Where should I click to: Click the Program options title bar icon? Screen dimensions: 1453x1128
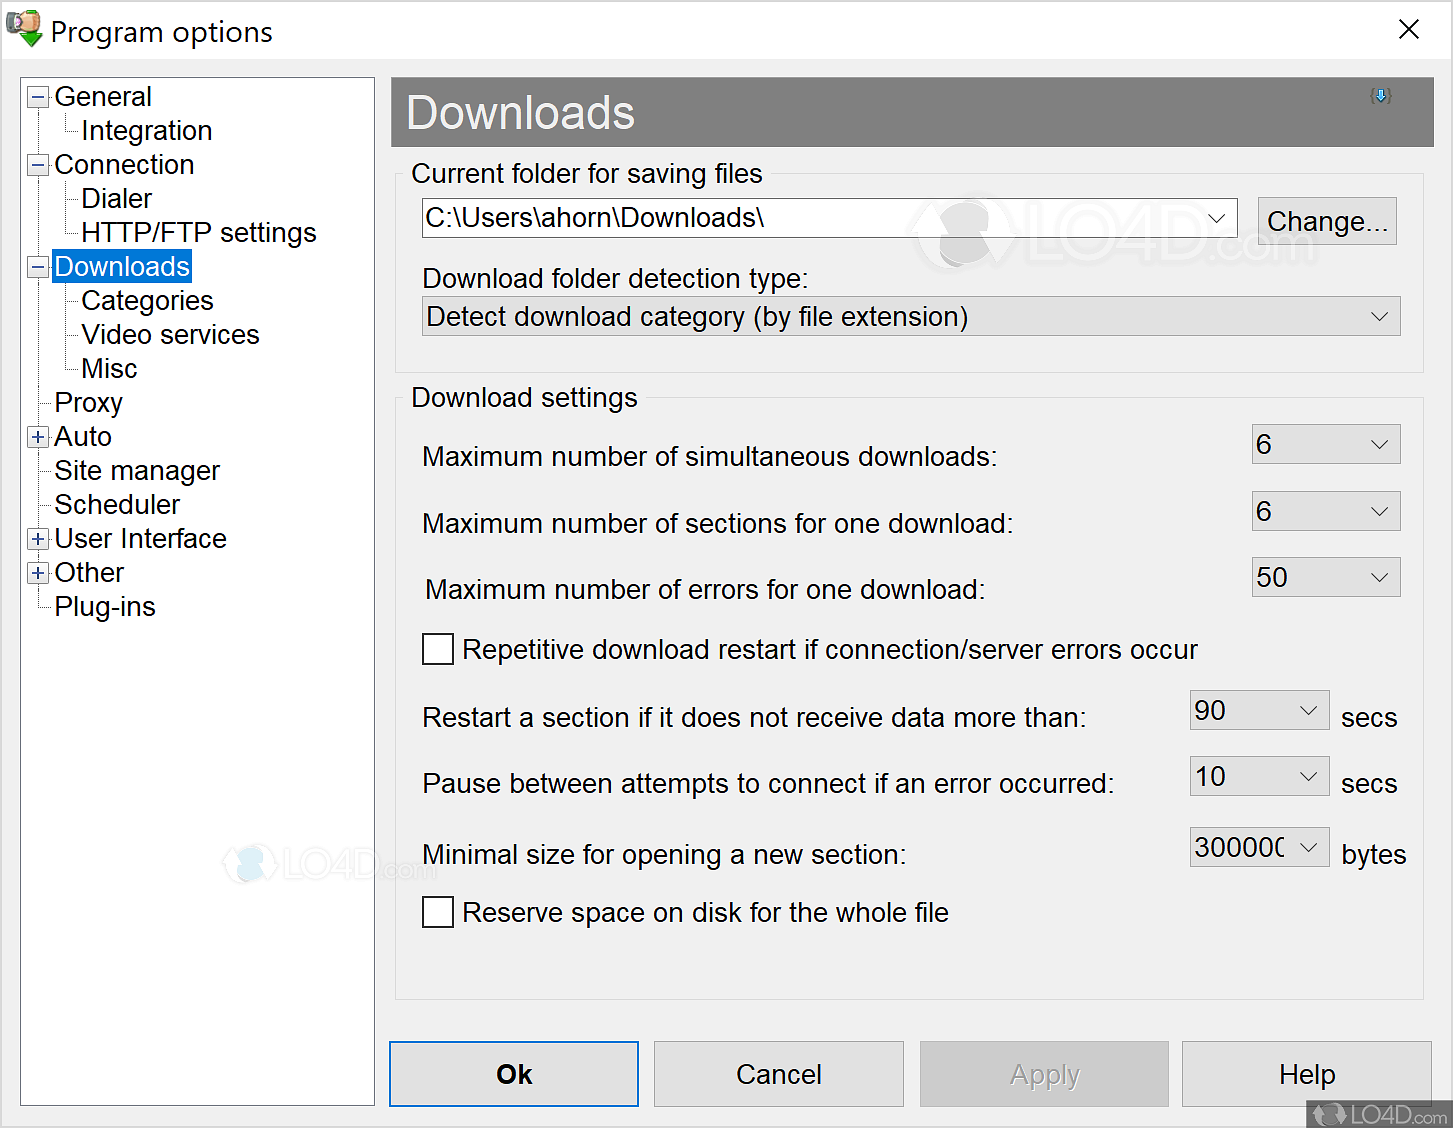point(25,28)
